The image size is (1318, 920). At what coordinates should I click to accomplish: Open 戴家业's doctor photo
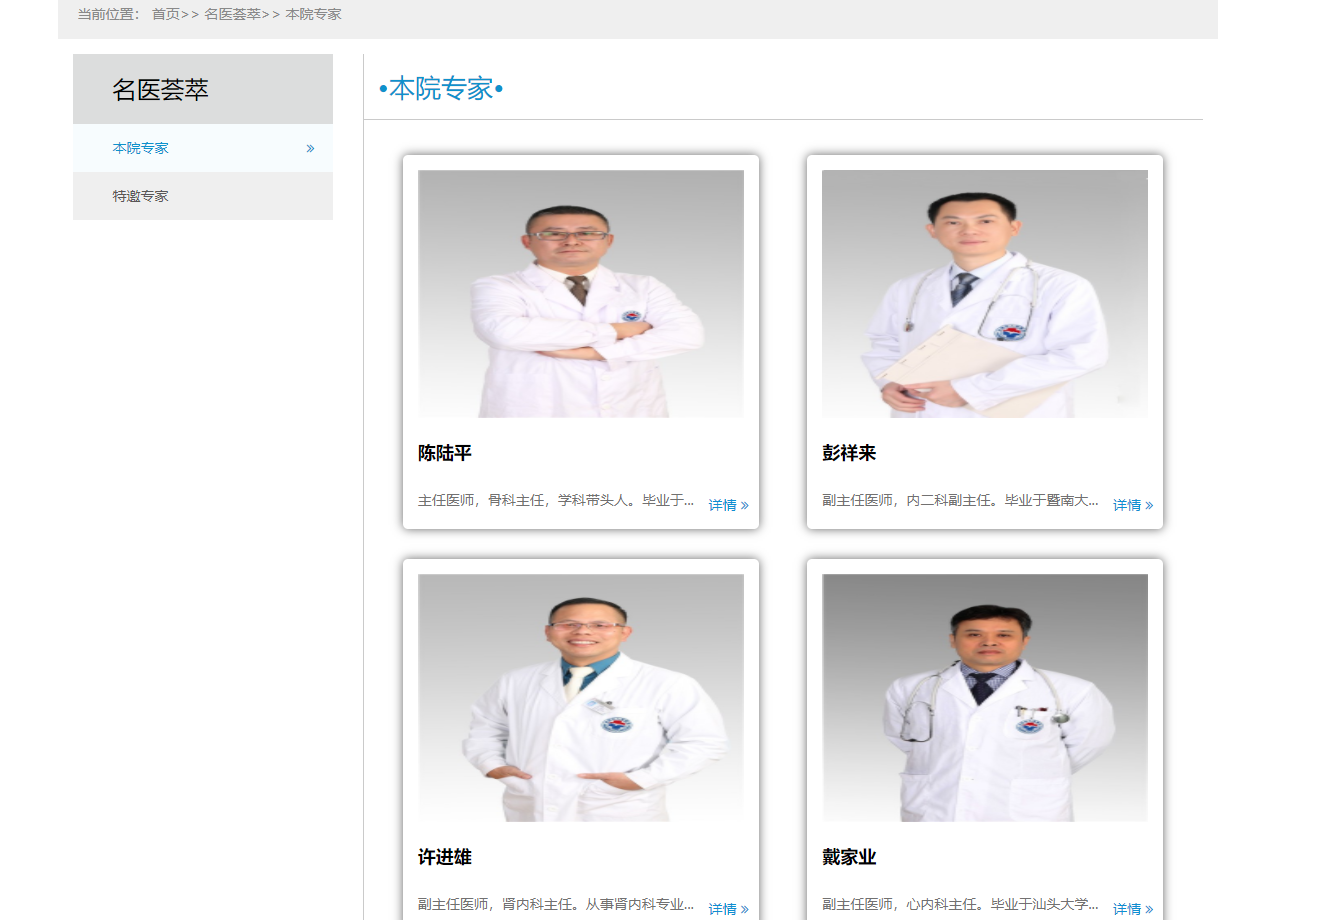click(985, 698)
